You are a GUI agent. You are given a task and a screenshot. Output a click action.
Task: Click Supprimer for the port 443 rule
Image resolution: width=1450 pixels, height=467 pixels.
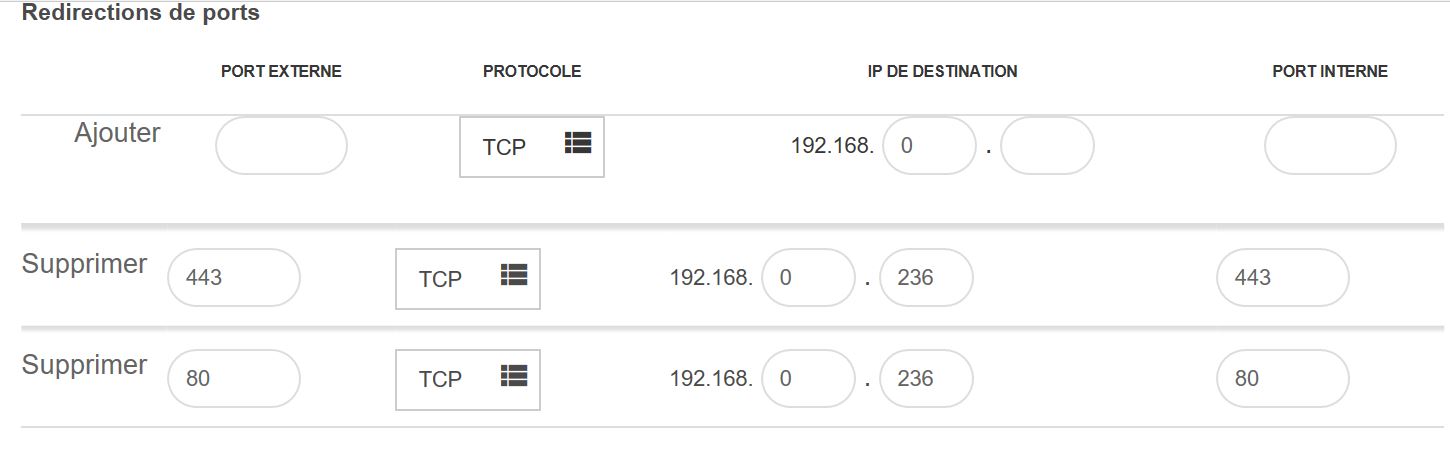click(x=84, y=264)
